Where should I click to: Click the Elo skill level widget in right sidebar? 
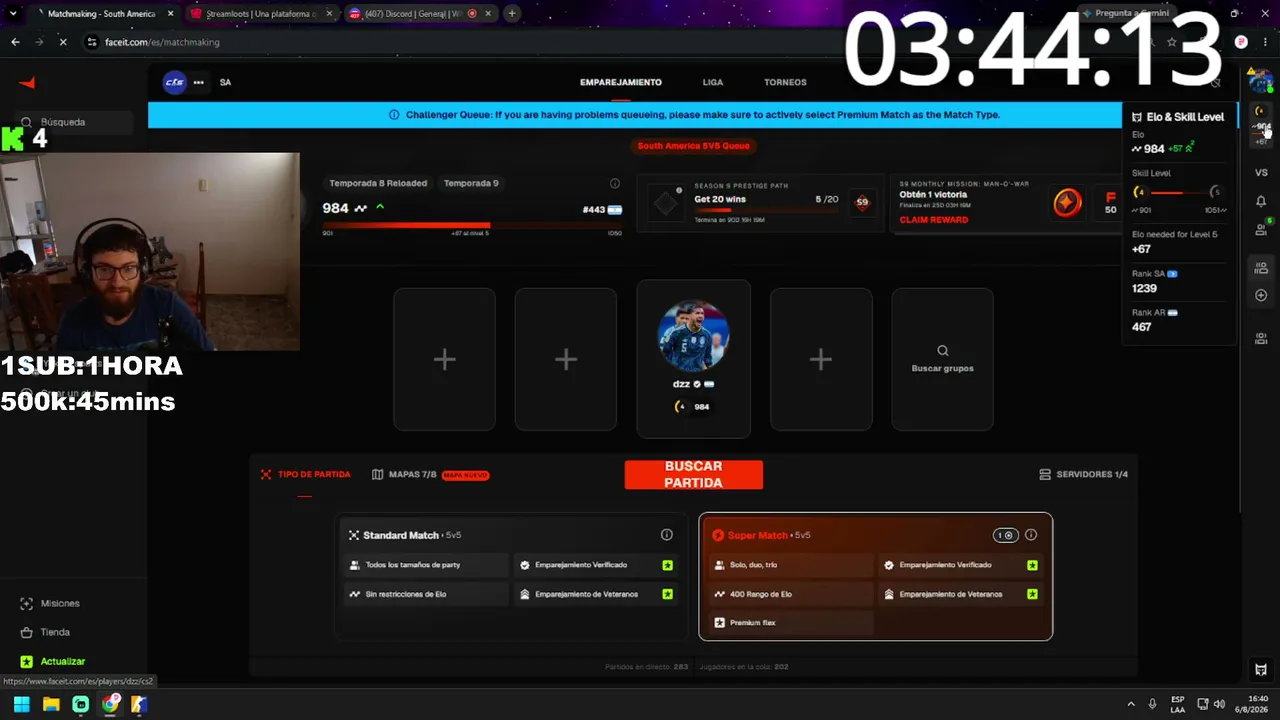point(1261,124)
